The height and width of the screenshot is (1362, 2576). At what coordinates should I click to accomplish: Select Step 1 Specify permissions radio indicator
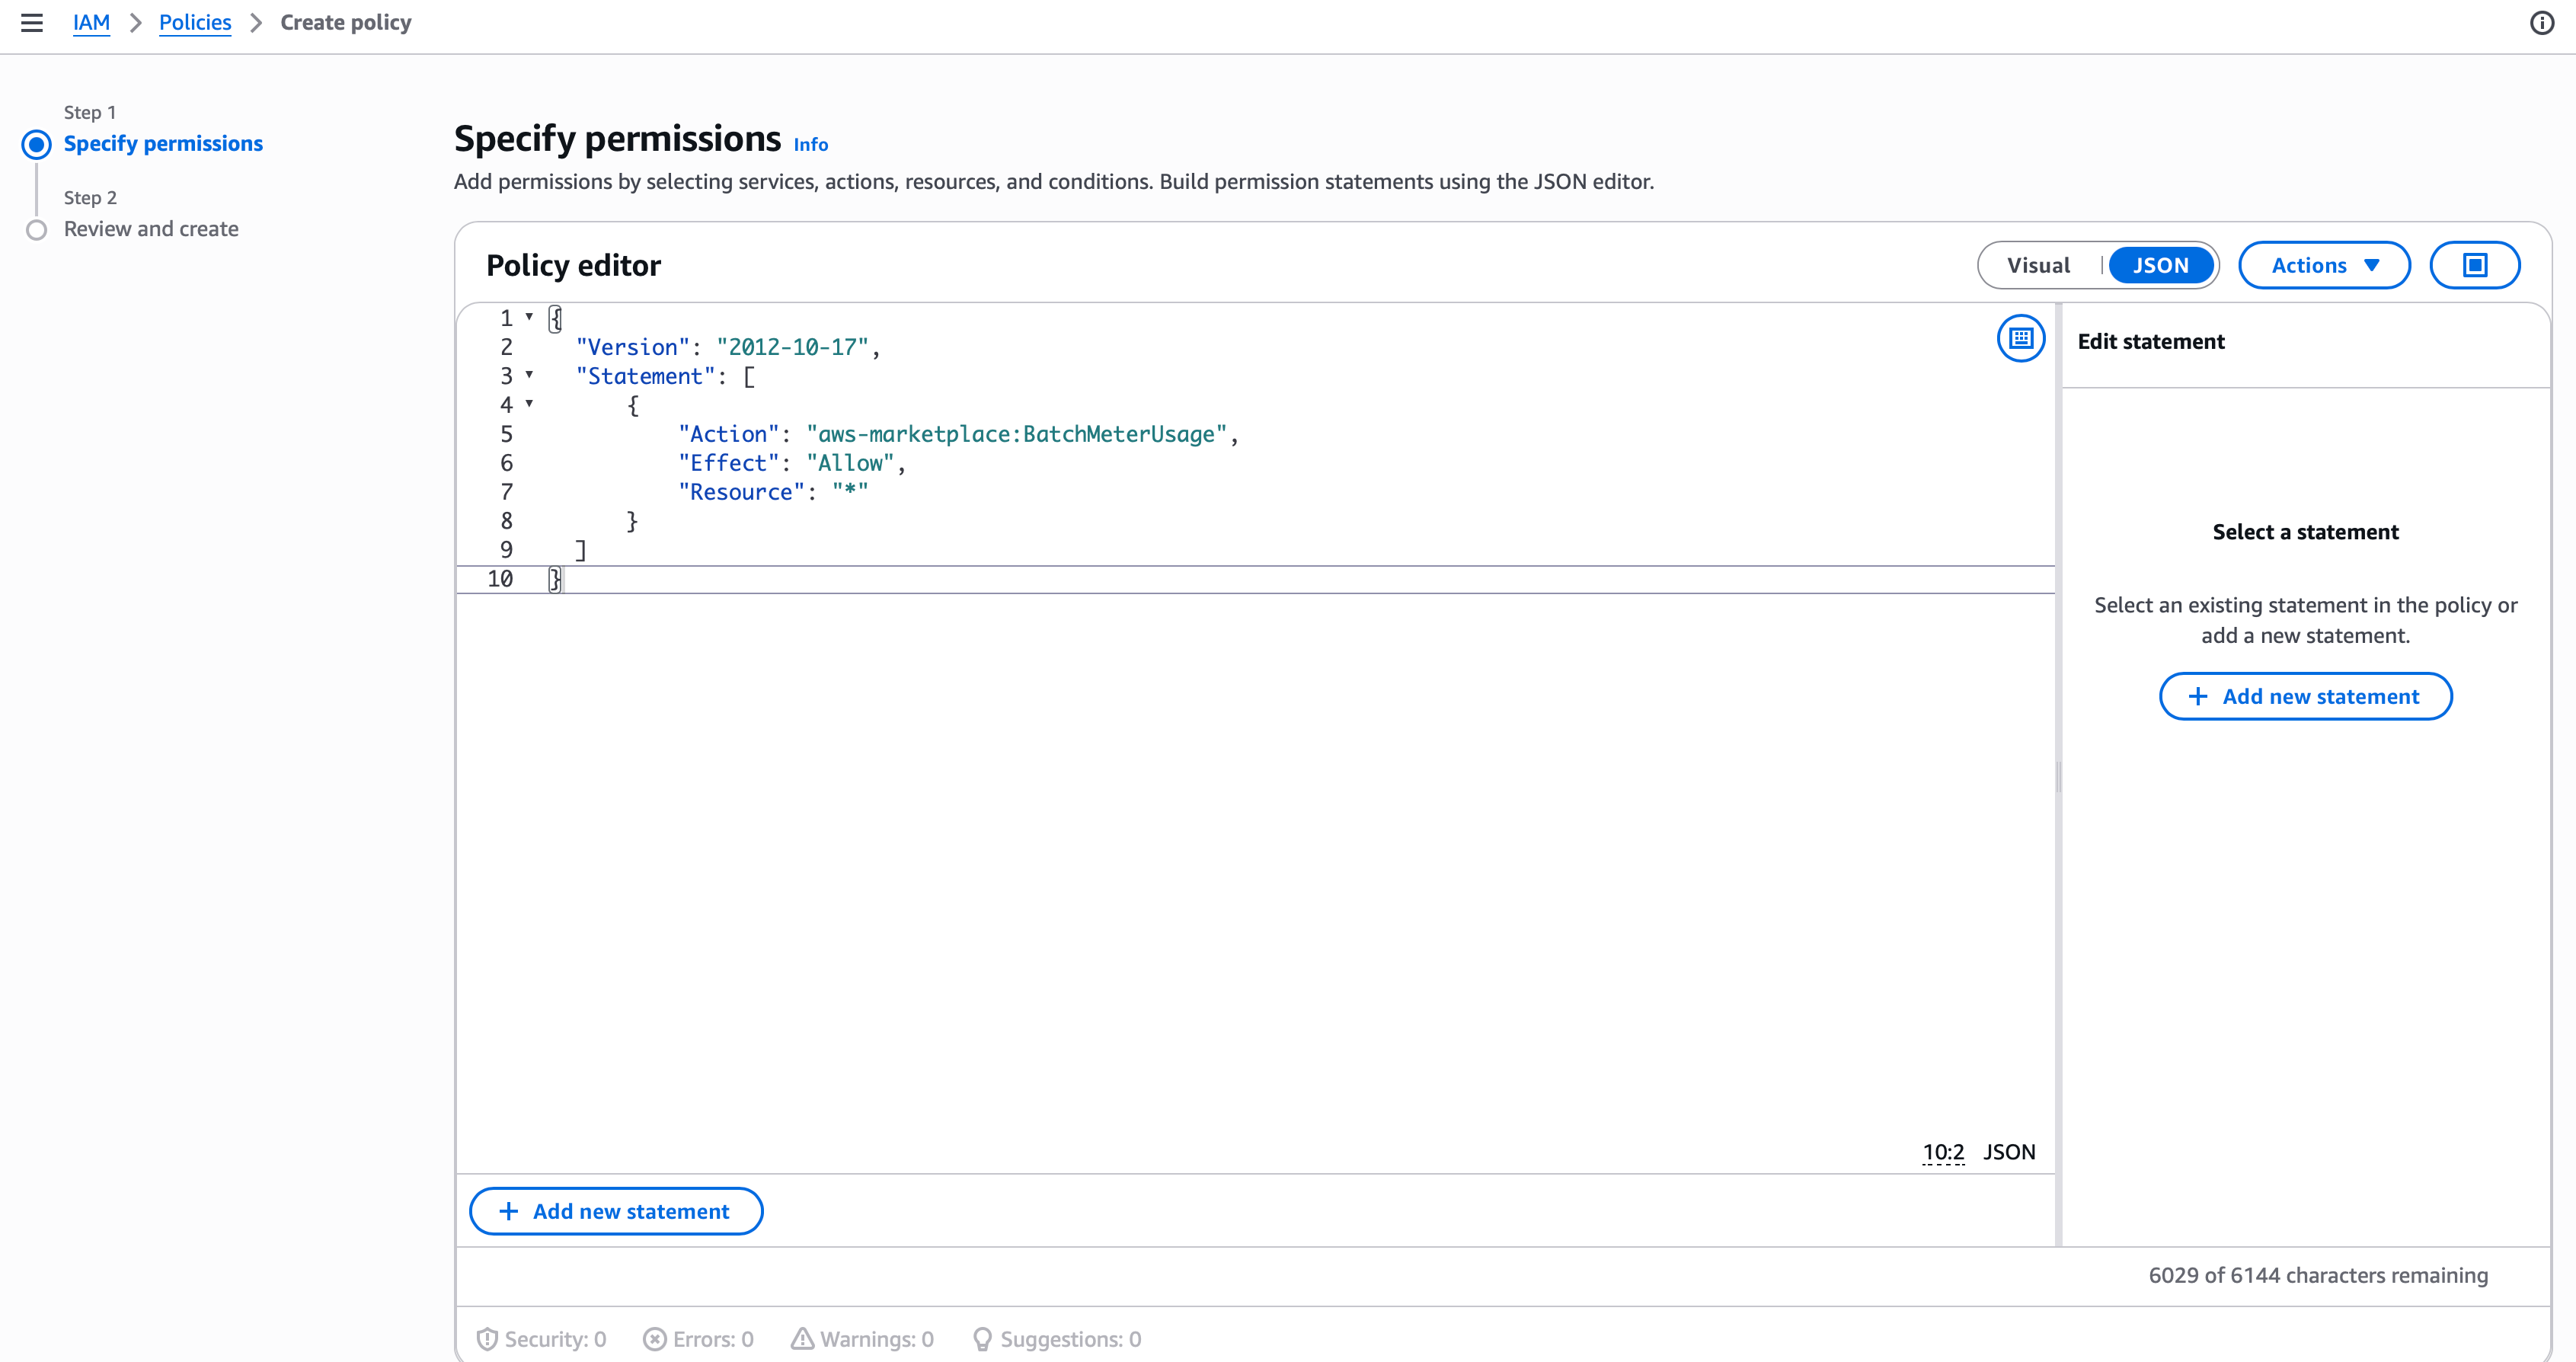click(37, 144)
